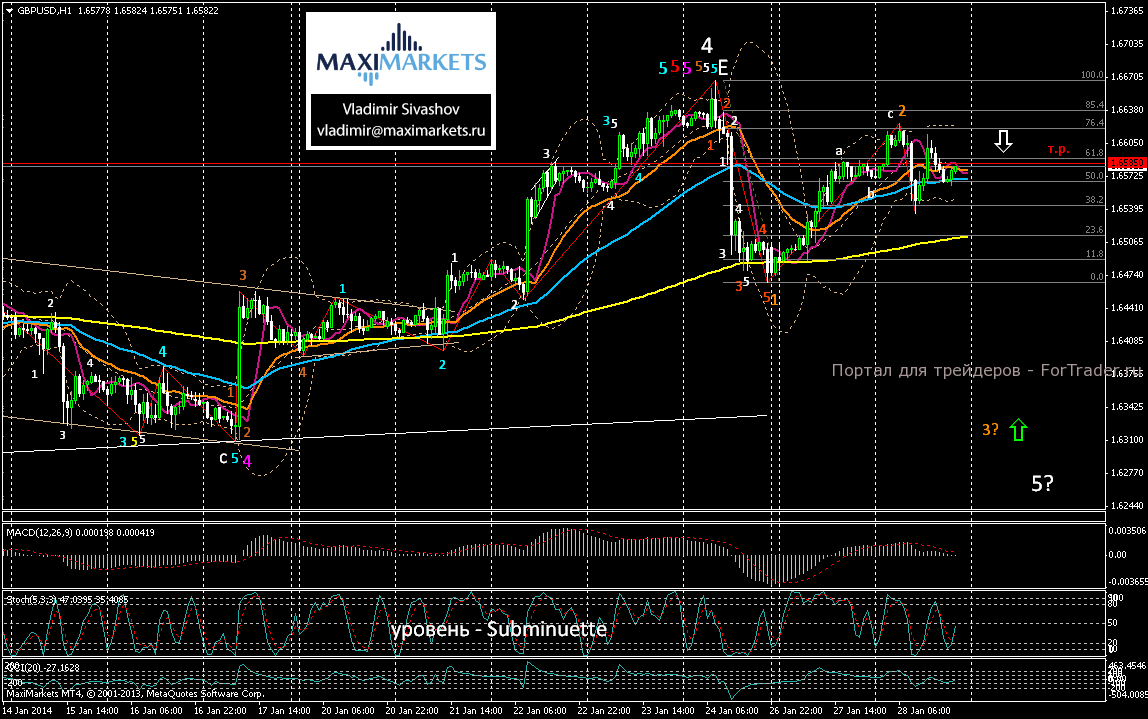The image size is (1148, 719).
Task: Select the Fibonacci 50.0 level label
Action: (x=1095, y=176)
